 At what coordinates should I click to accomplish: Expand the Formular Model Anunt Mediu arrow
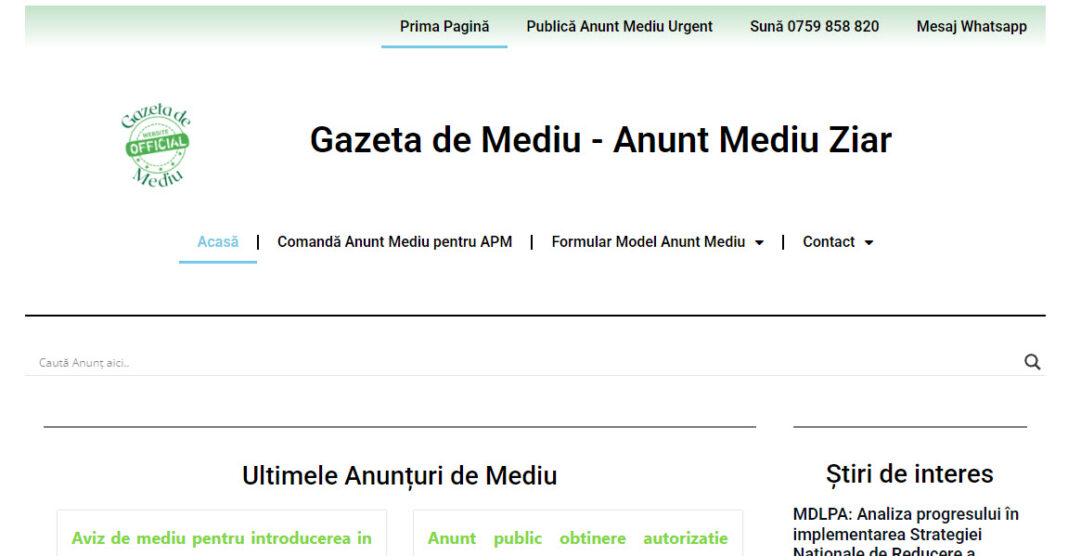(759, 243)
